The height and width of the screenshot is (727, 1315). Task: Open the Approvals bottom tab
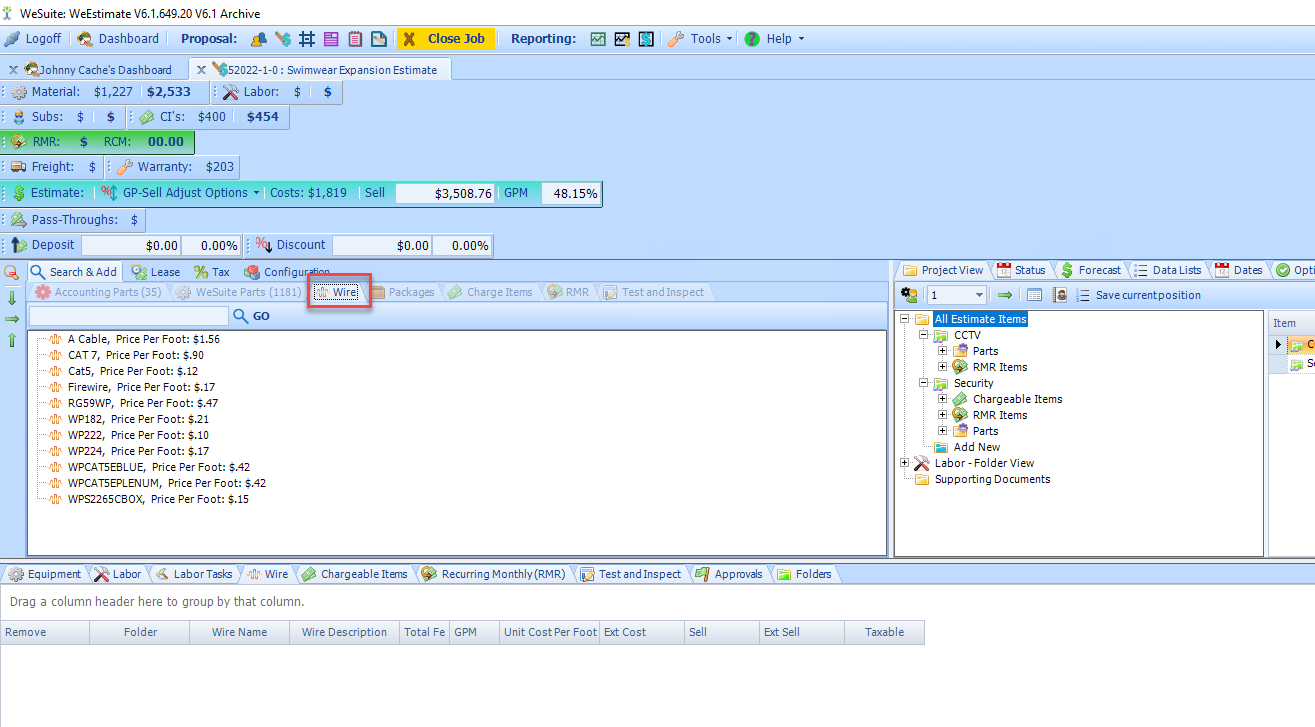coord(728,574)
